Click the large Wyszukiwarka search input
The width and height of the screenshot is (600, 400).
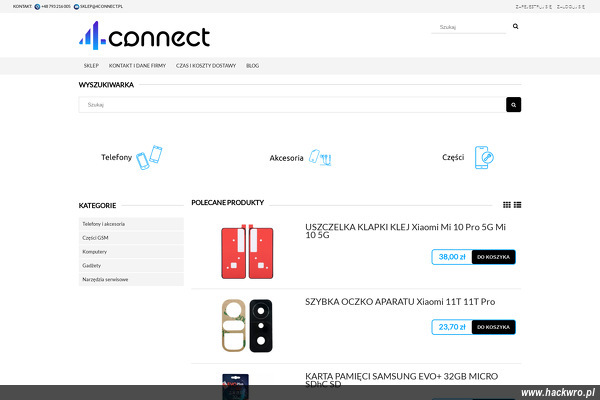(x=292, y=104)
